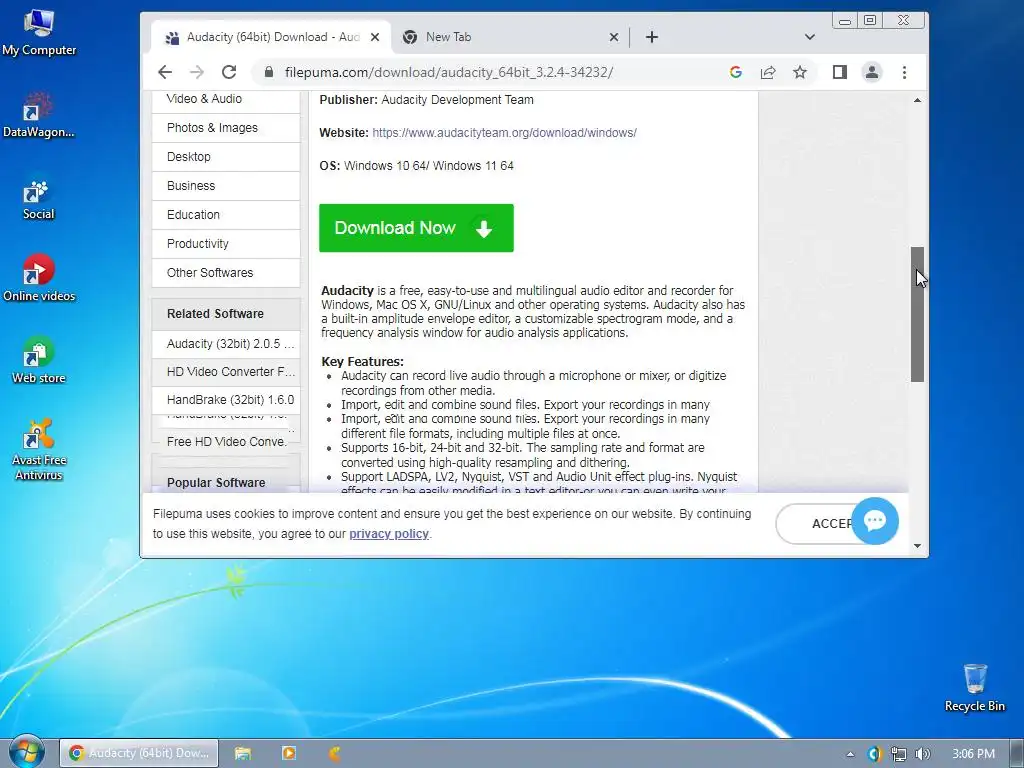Click the Related Software heading

216,313
